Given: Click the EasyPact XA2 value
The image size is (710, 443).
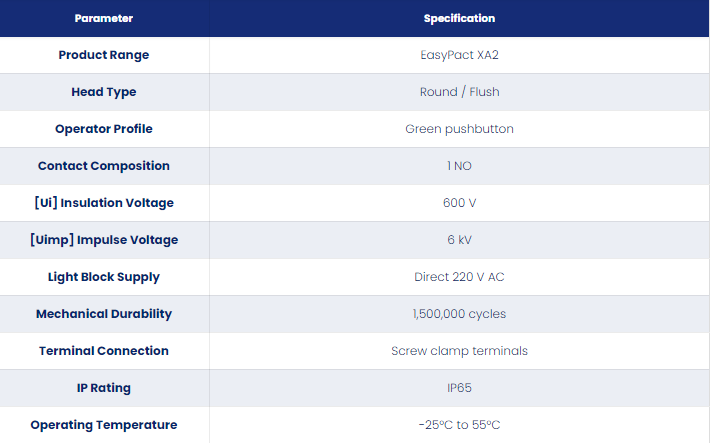Looking at the screenshot, I should tap(459, 55).
